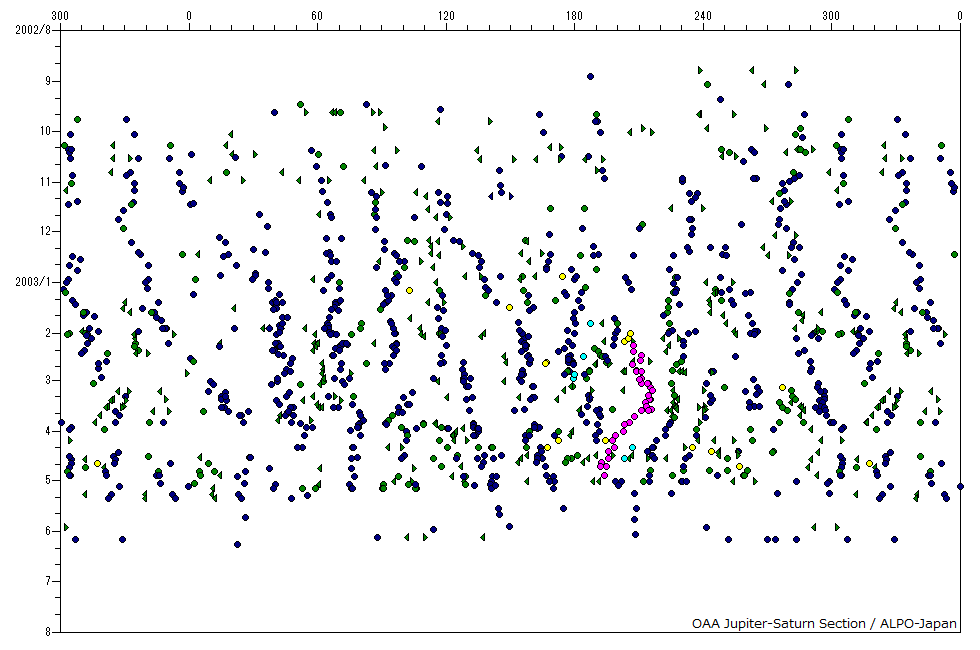Click the leftmost 300 label on the top axis
The width and height of the screenshot is (980, 650).
(60, 16)
